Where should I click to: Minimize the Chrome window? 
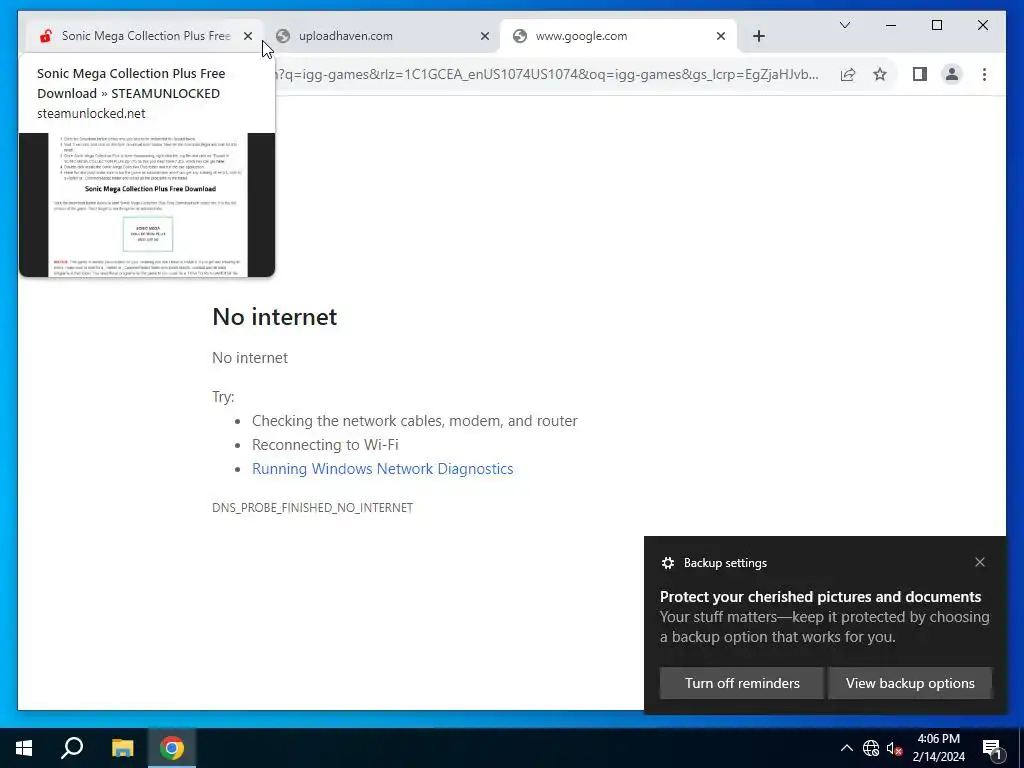(891, 25)
